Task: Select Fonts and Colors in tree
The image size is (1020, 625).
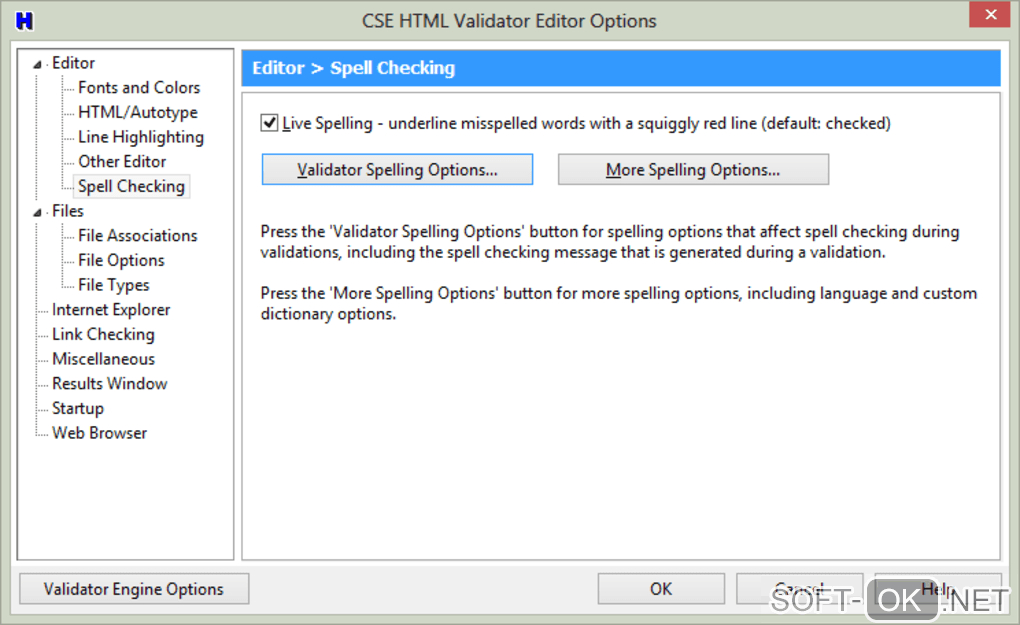Action: (139, 88)
